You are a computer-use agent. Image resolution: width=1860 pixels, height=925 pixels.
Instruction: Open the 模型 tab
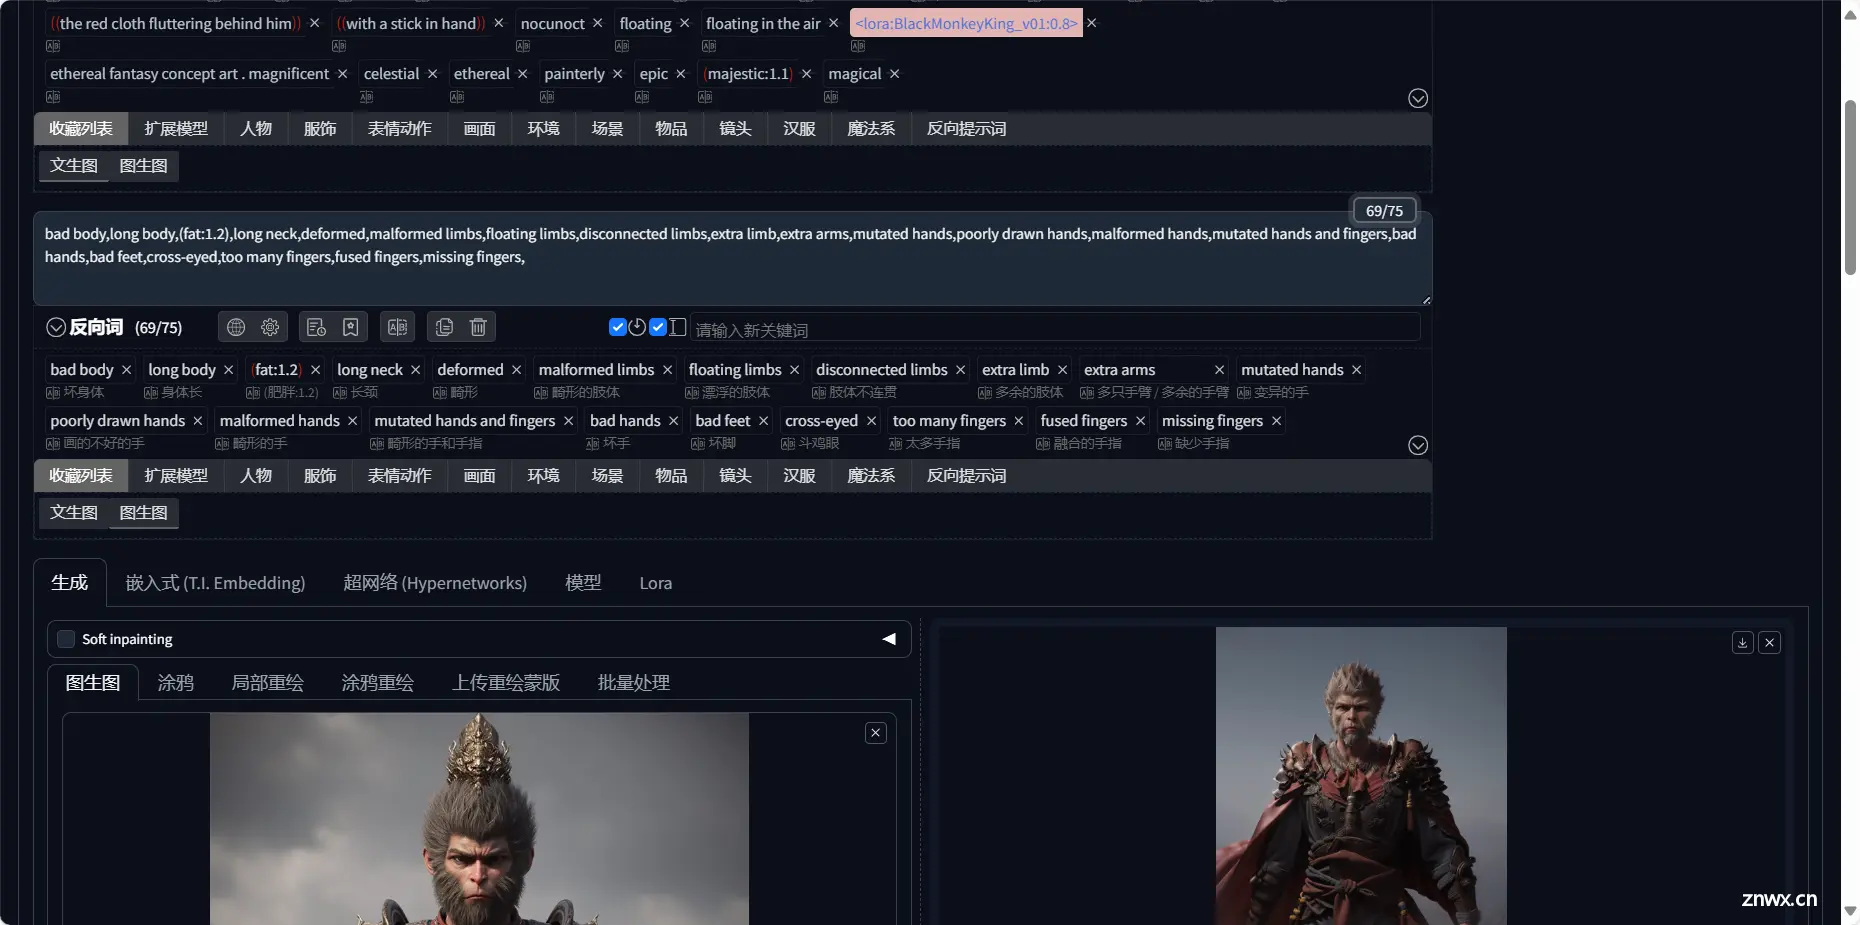tap(583, 583)
